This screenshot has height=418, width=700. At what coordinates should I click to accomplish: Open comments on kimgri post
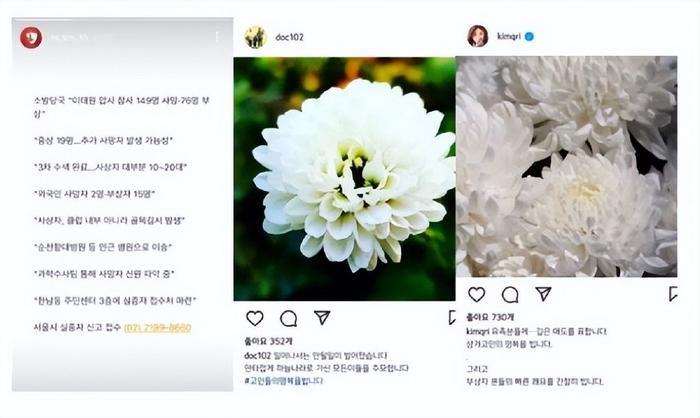click(510, 295)
